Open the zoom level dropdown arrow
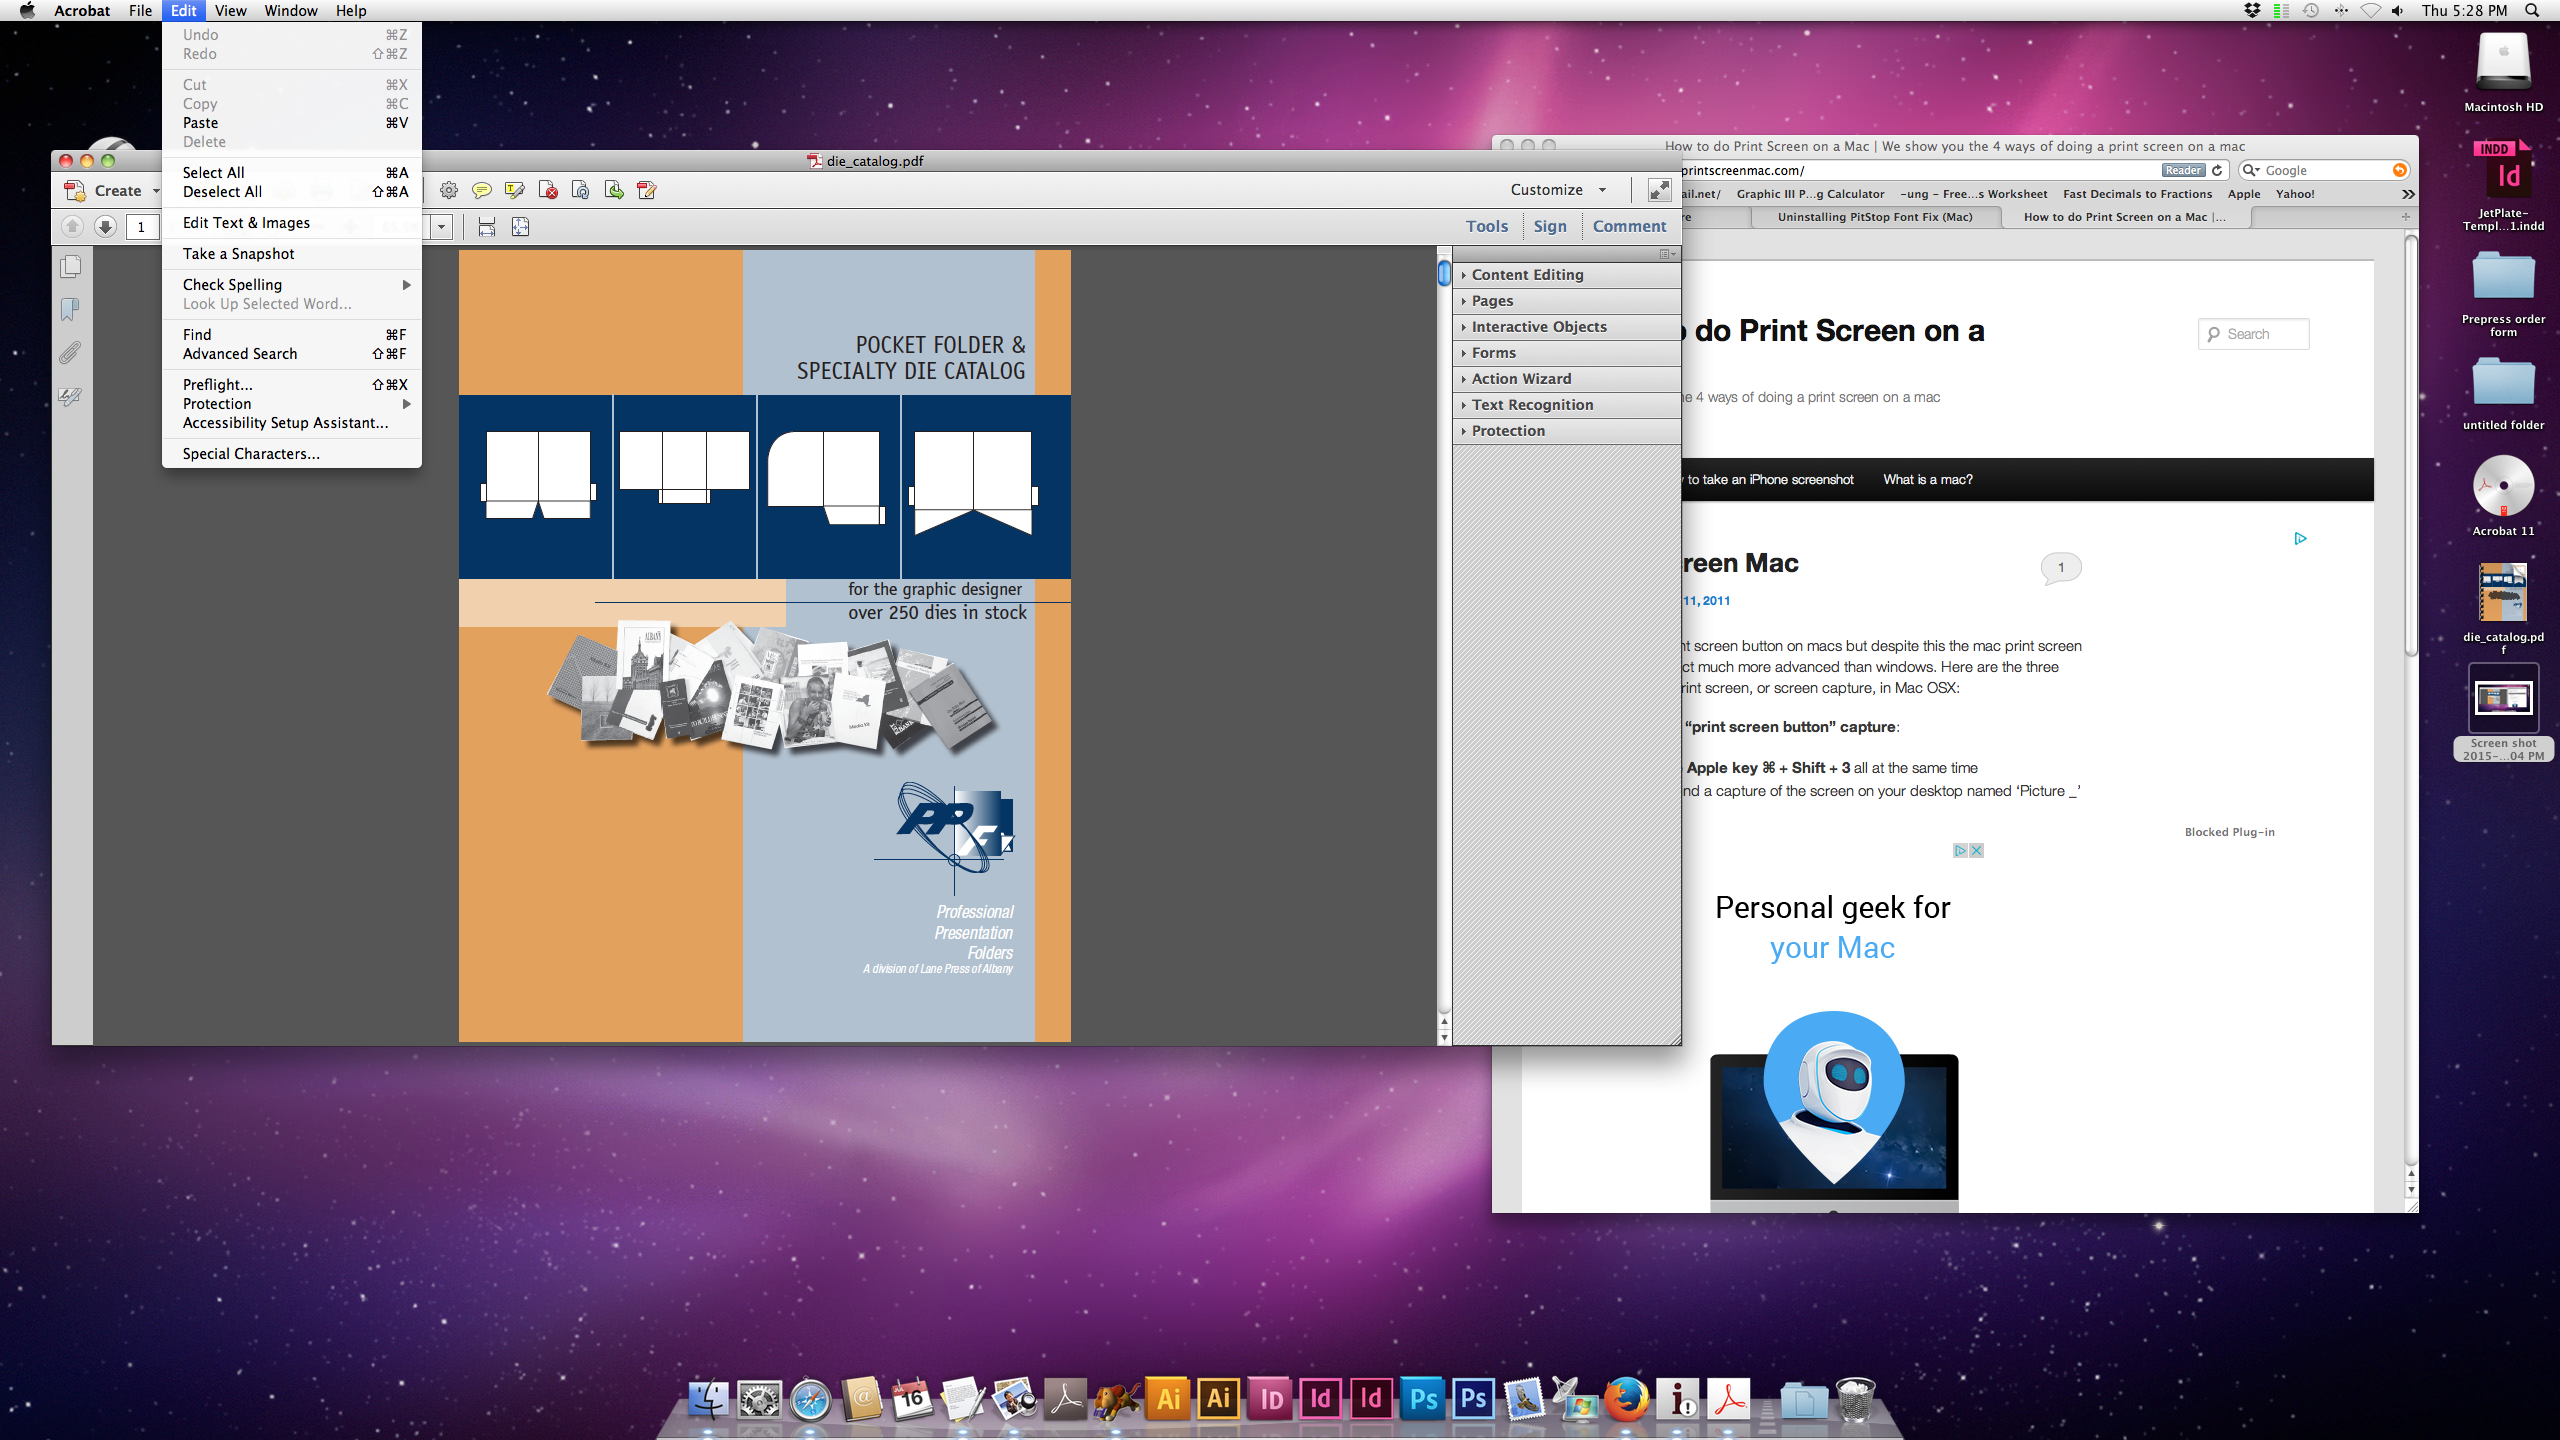Image resolution: width=2560 pixels, height=1440 pixels. coord(441,227)
